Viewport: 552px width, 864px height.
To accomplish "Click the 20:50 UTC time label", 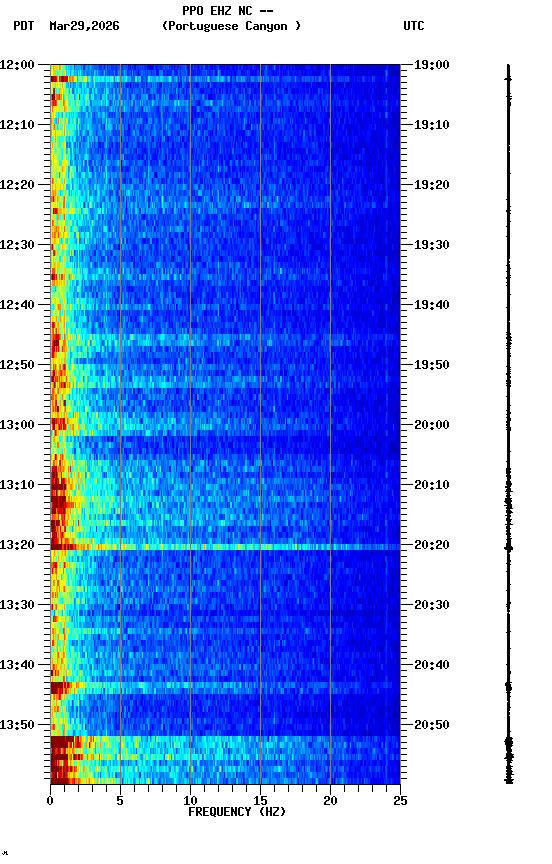I will [x=432, y=725].
